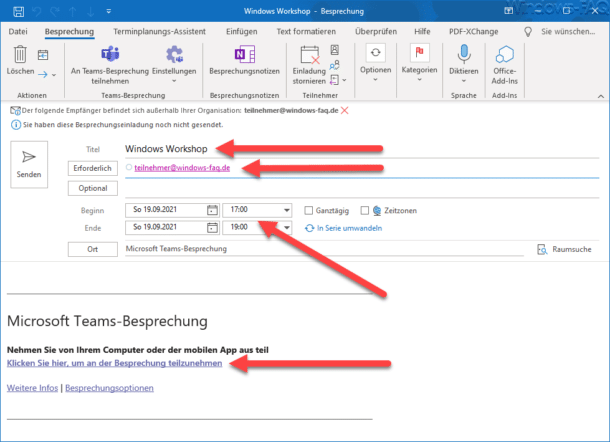Enable the Zeitzonen checkbox
610x442 pixels.
[x=365, y=210]
